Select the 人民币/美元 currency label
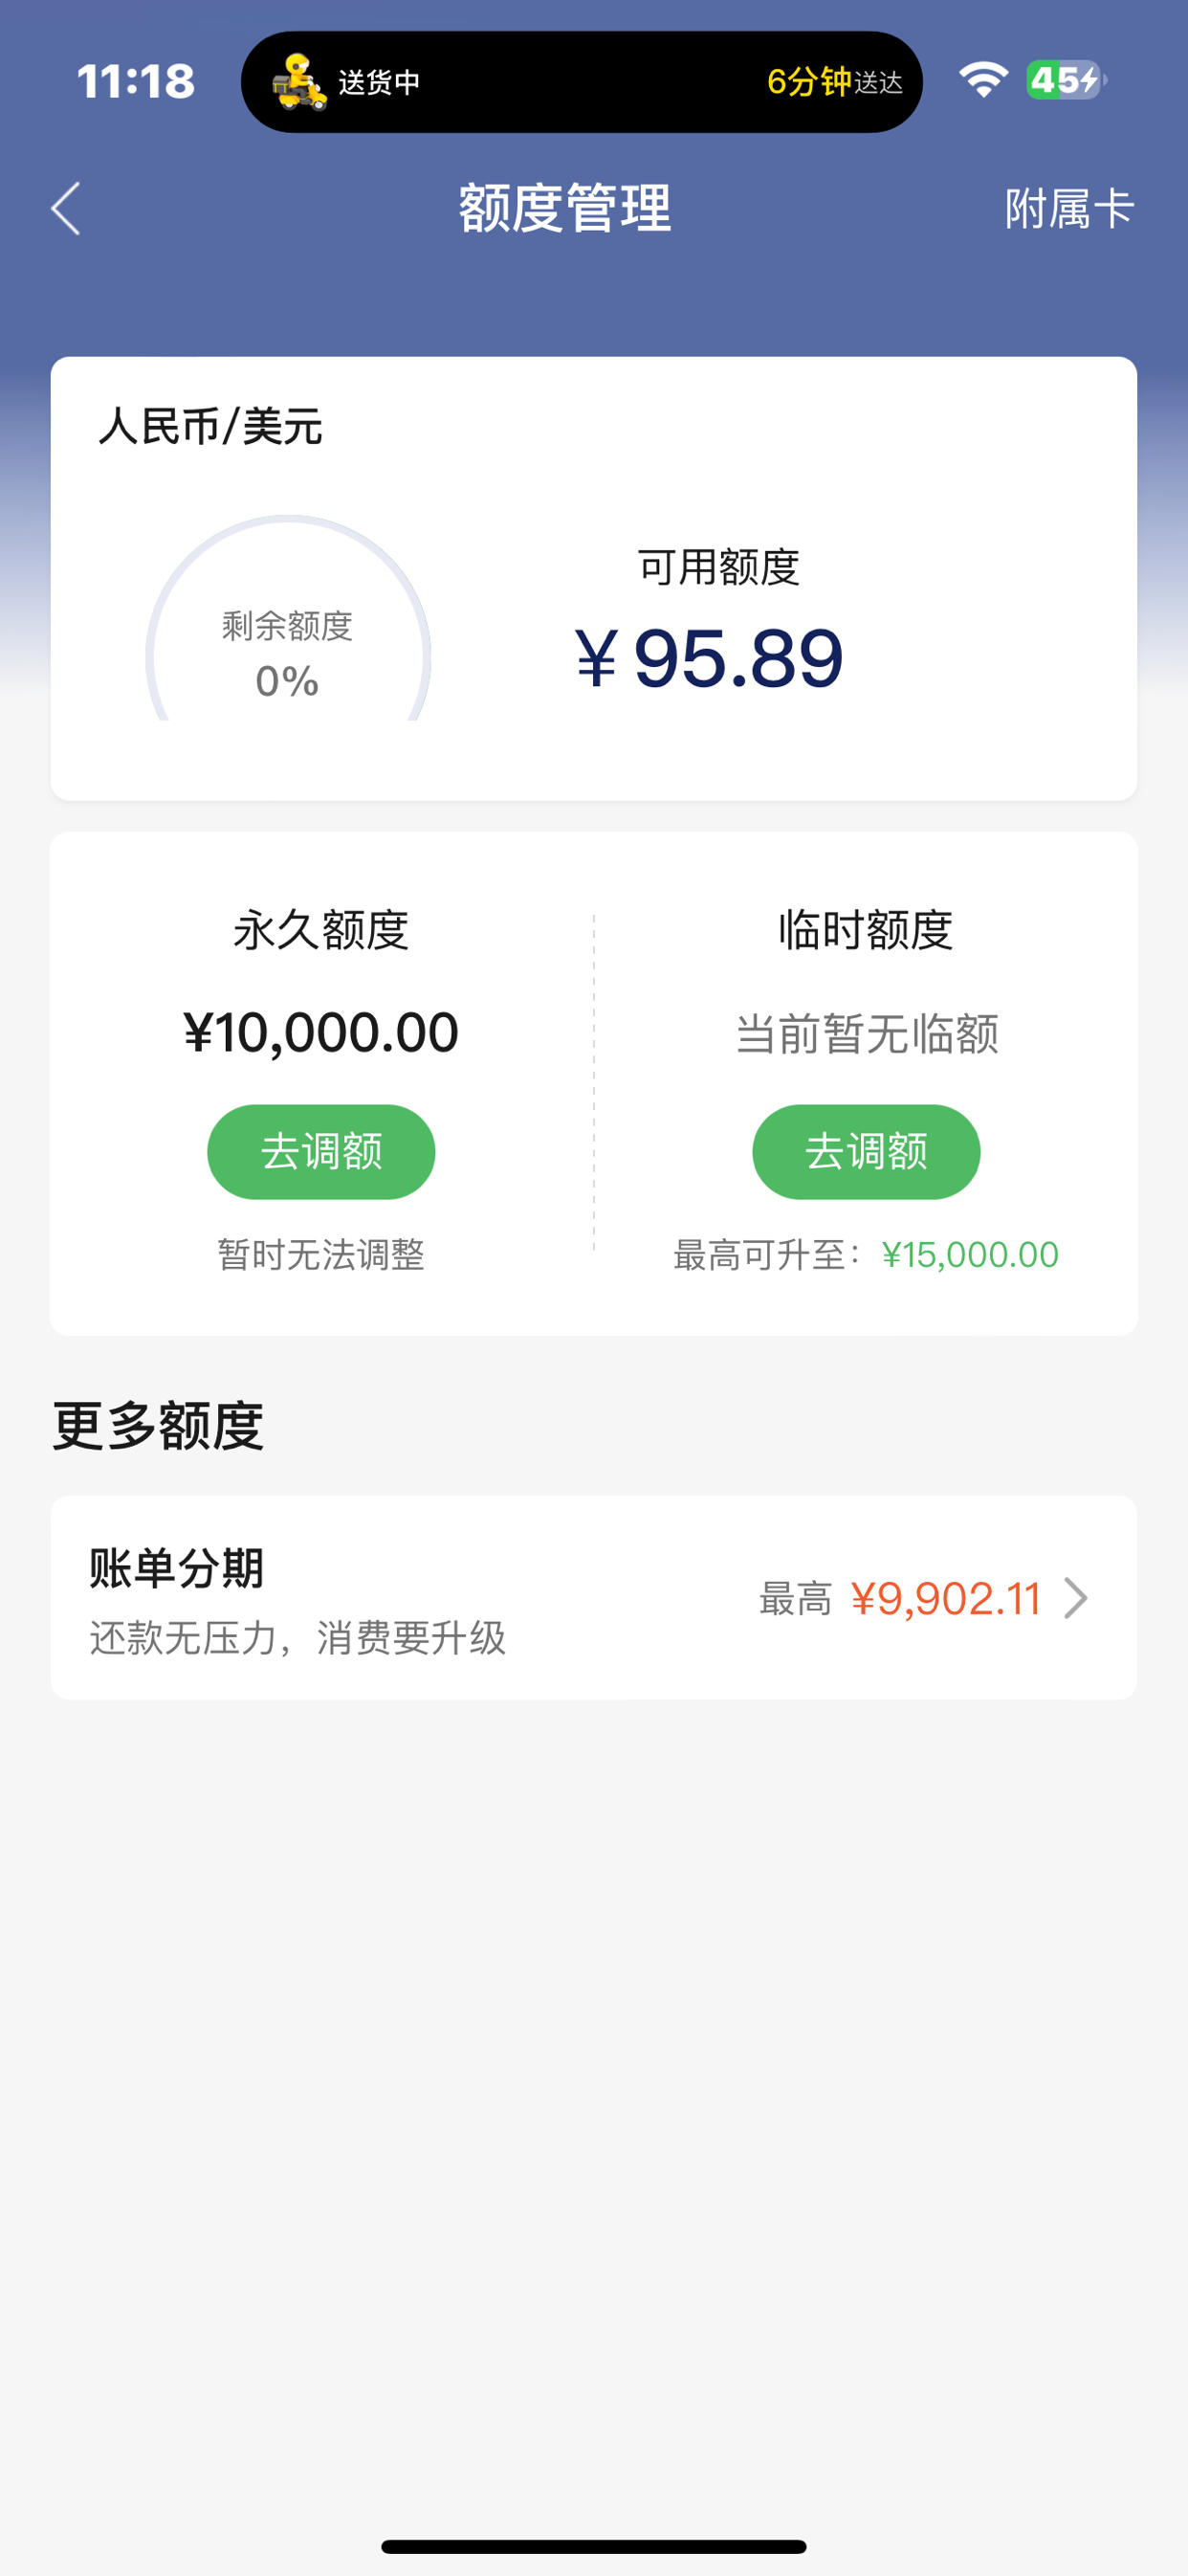1188x2576 pixels. [x=210, y=426]
